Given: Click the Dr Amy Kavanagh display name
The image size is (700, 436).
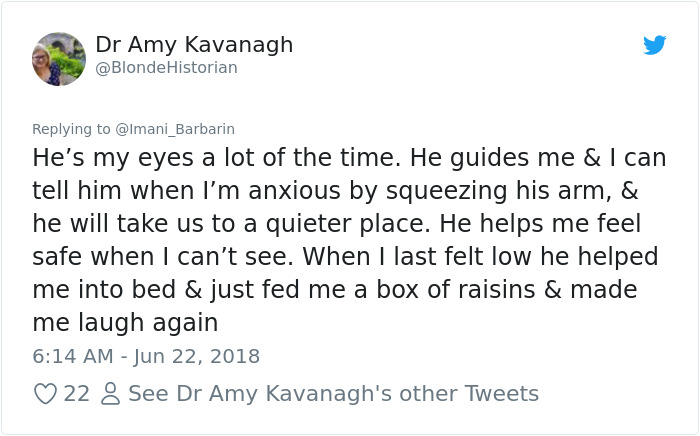Looking at the screenshot, I should click(x=194, y=45).
